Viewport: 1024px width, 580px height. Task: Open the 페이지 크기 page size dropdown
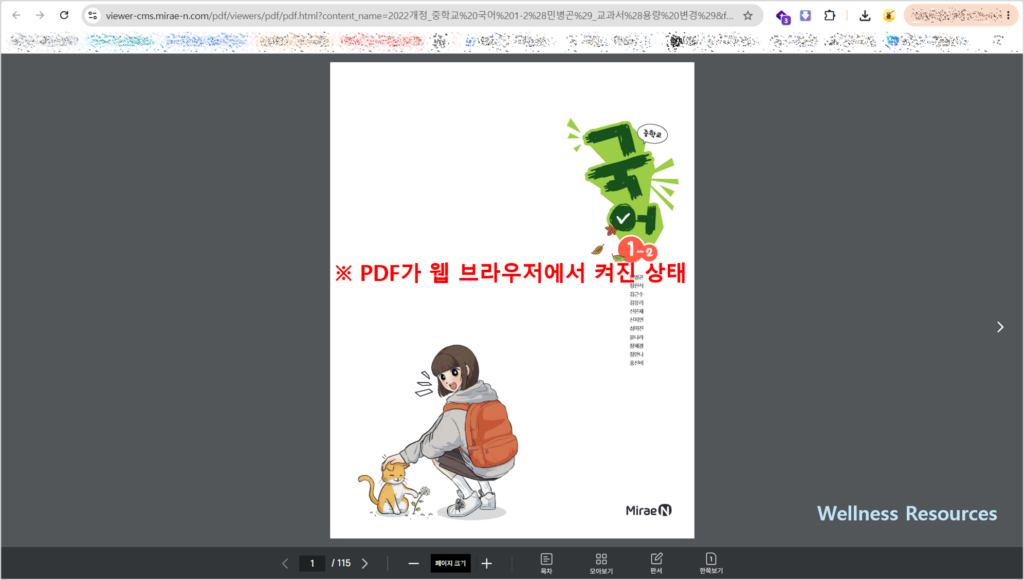[451, 563]
